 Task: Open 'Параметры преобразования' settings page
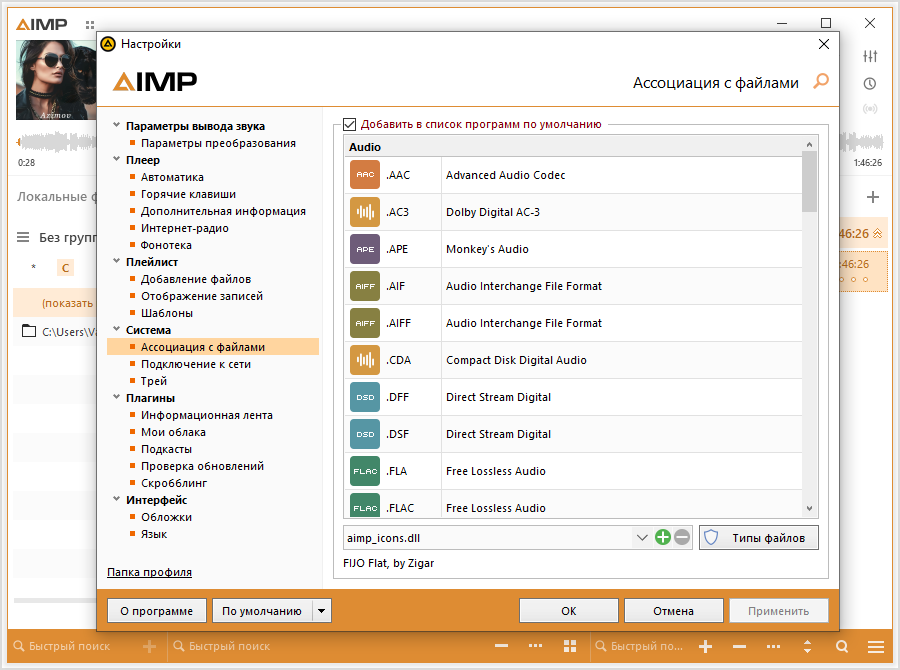218,143
